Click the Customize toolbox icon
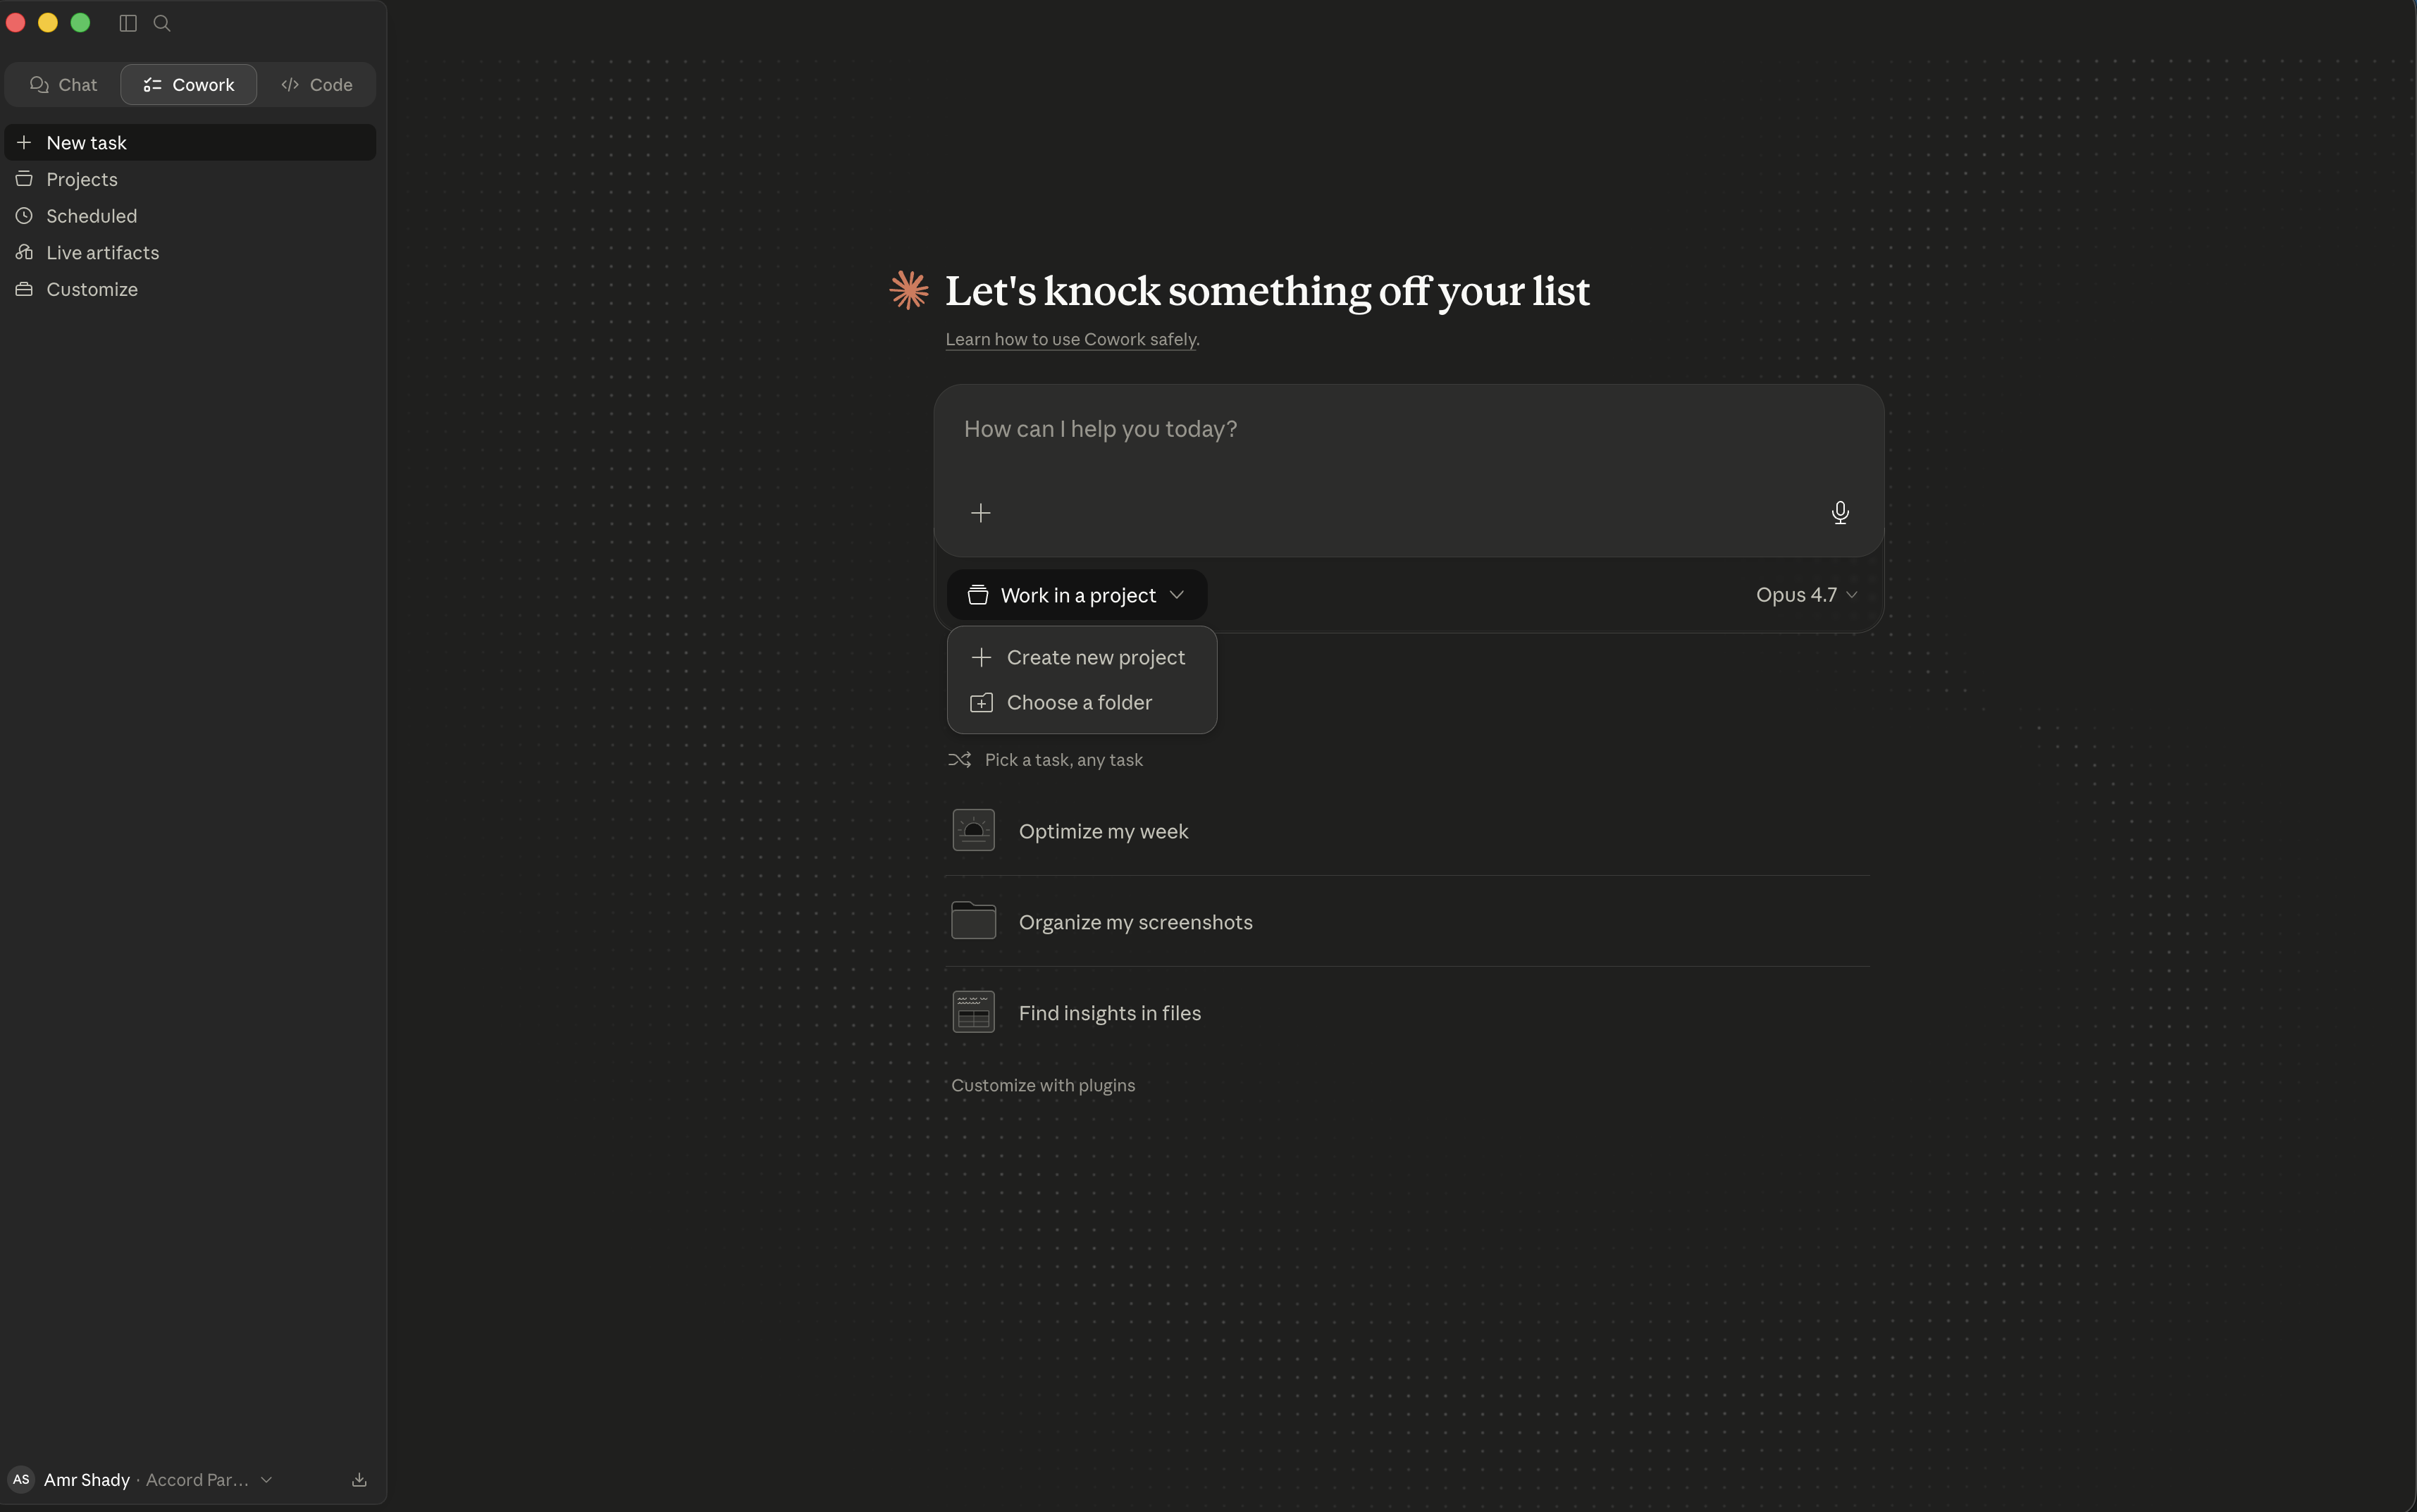2417x1512 pixels. pos(24,289)
